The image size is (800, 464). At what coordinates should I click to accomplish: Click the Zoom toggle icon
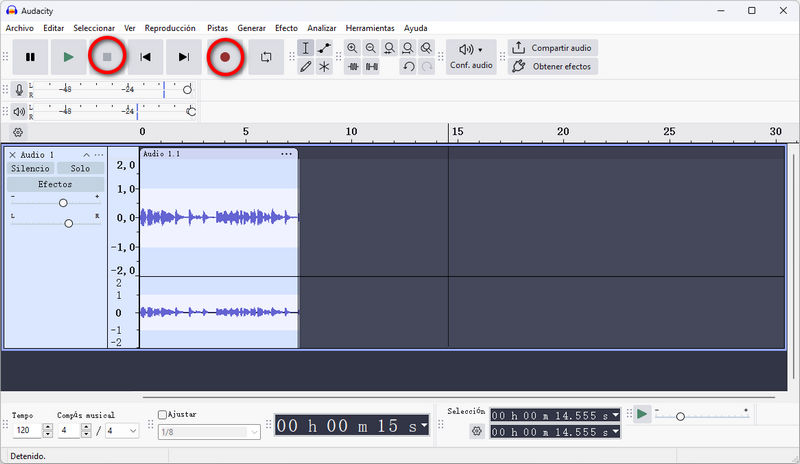[x=426, y=48]
